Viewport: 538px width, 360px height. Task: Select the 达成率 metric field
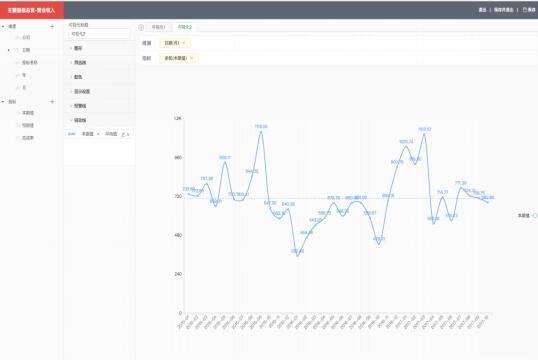coord(28,138)
